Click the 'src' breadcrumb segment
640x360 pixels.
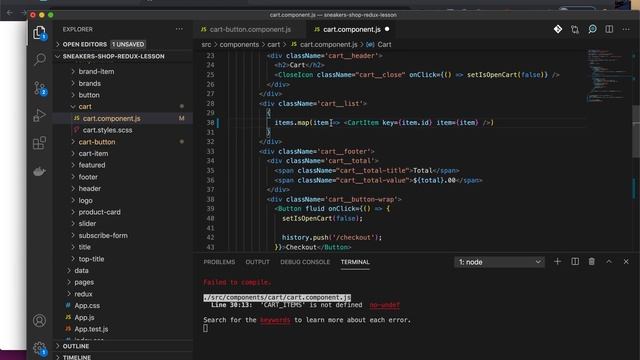[206, 44]
